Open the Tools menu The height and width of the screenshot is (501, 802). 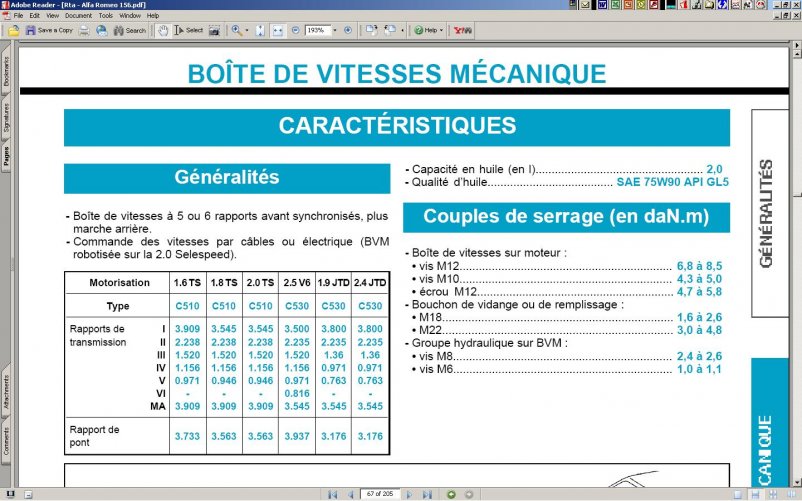(105, 16)
